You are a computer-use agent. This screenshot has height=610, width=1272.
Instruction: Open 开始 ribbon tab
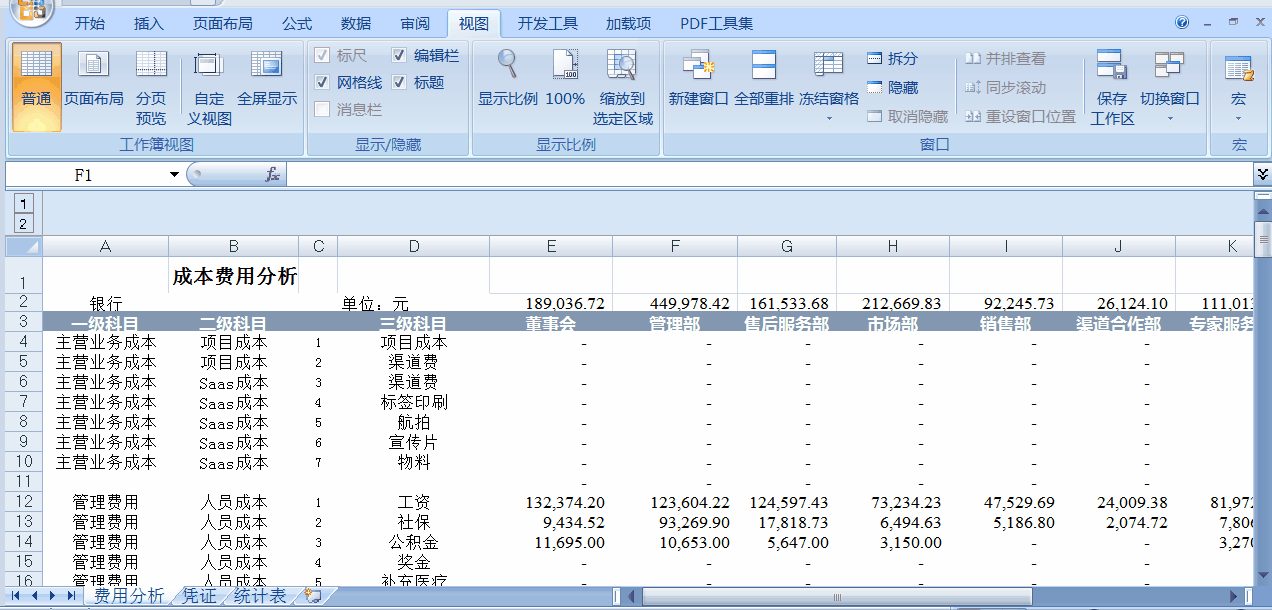coord(90,23)
